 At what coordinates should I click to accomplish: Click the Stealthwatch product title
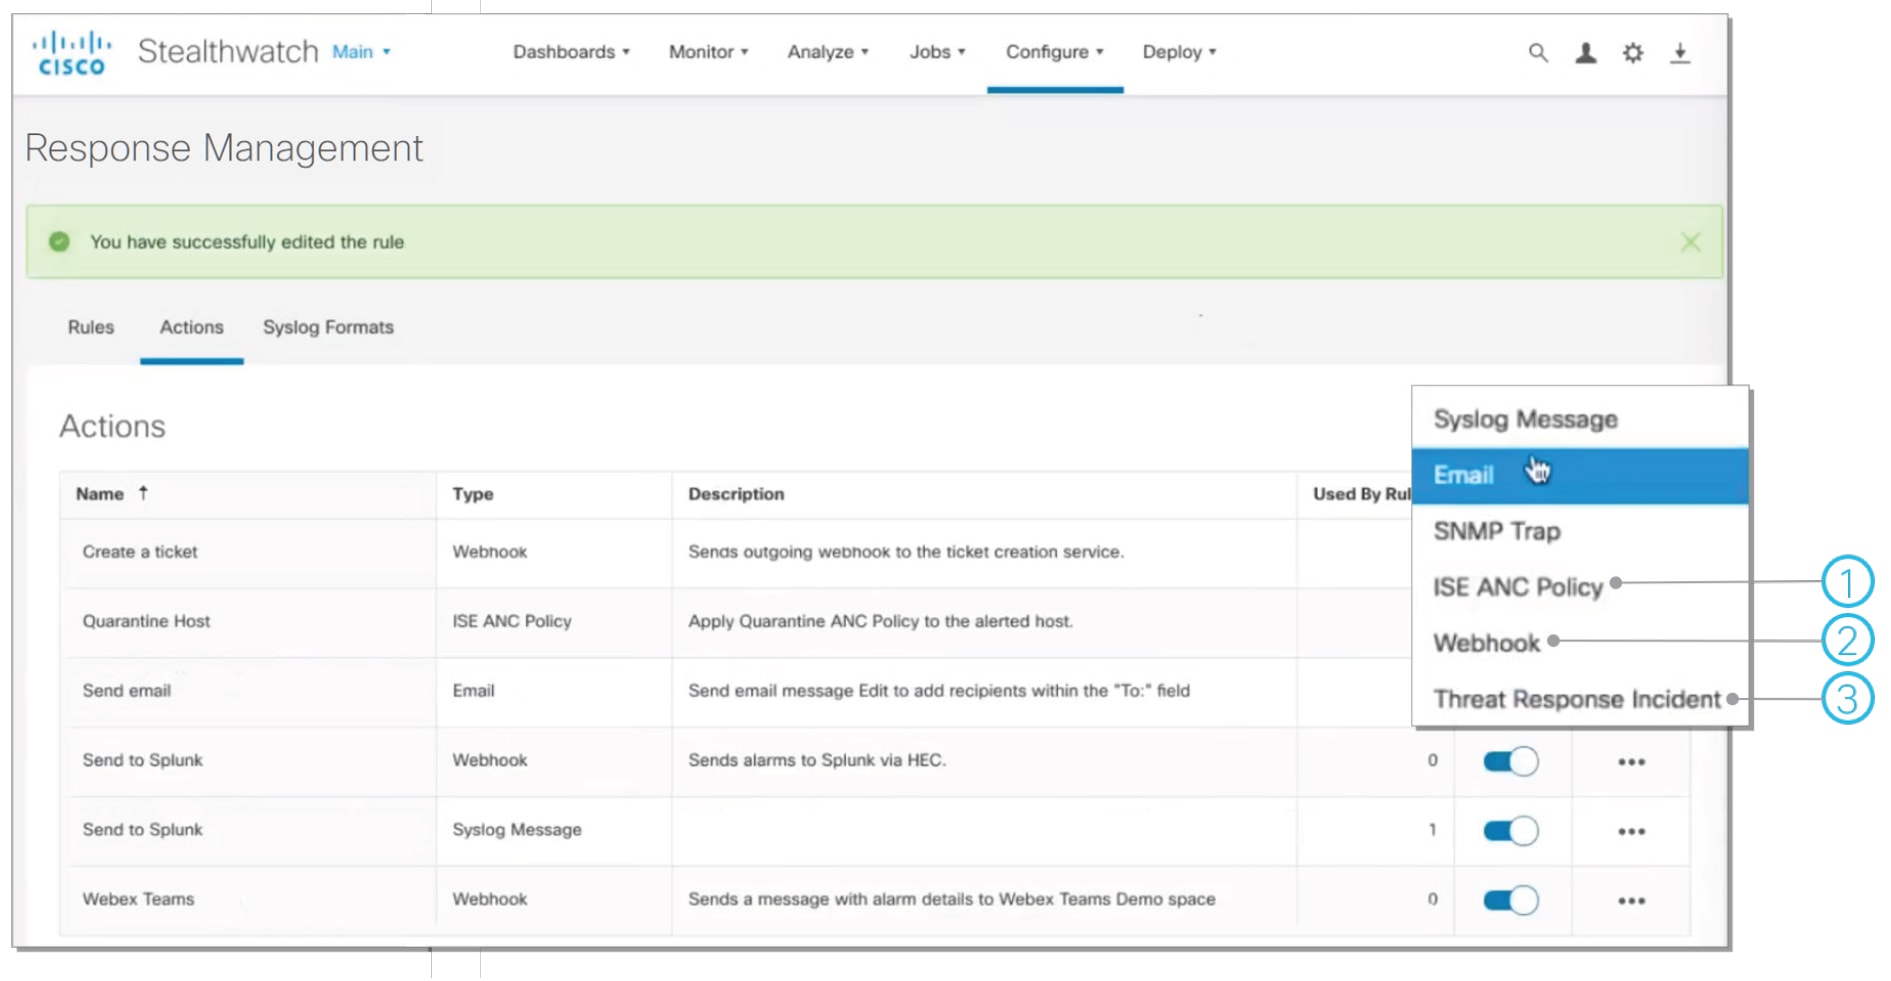[x=228, y=51]
